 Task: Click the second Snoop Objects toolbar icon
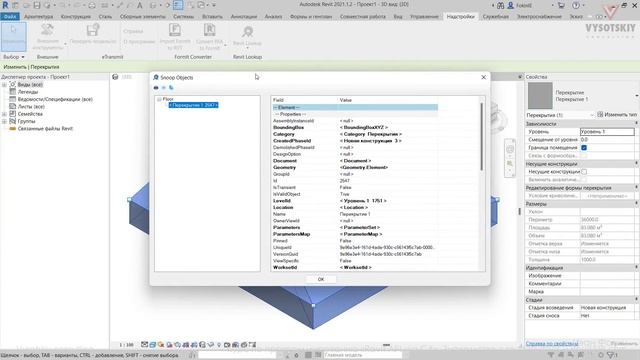coord(164,88)
